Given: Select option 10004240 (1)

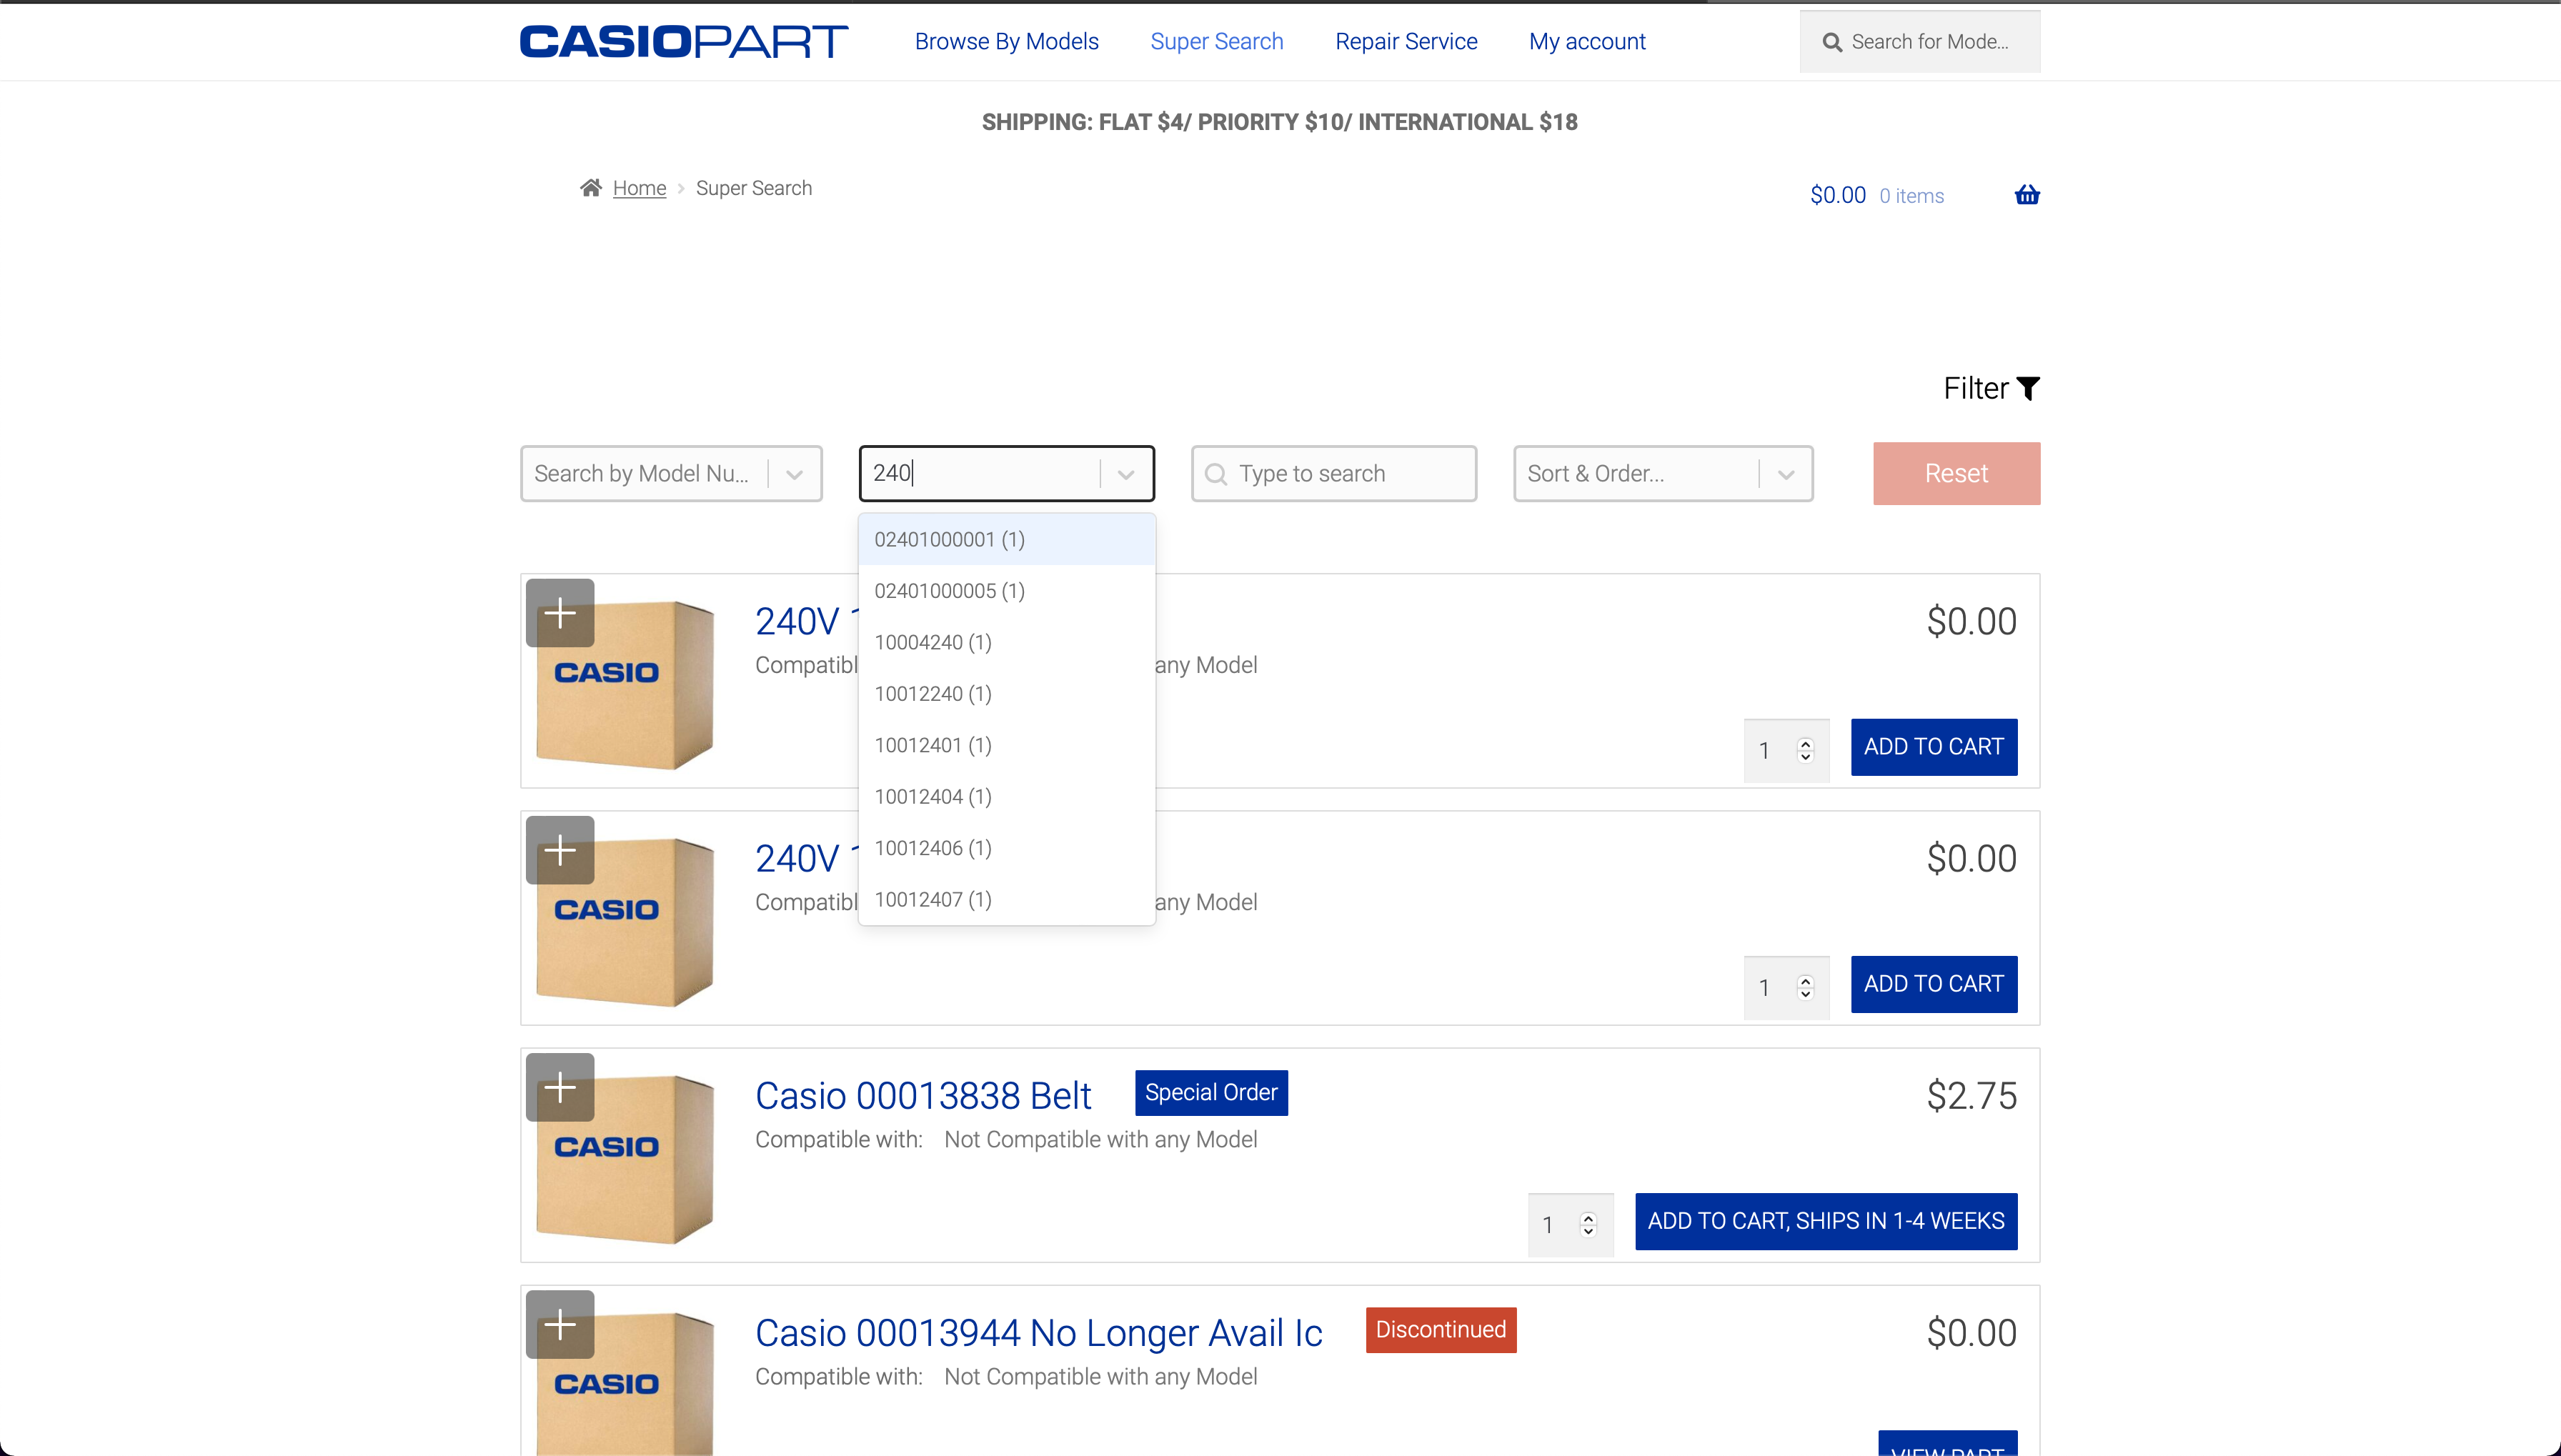Looking at the screenshot, I should (x=1007, y=643).
